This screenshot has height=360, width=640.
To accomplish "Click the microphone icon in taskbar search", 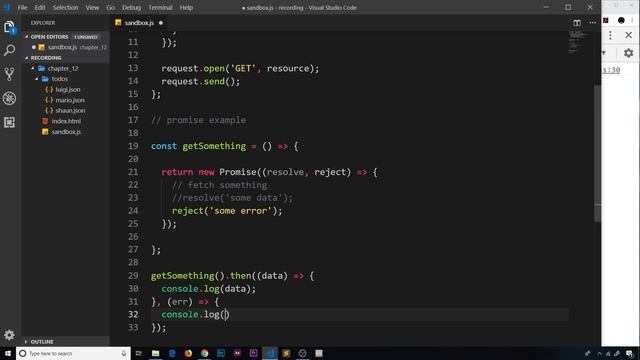I will [x=124, y=353].
